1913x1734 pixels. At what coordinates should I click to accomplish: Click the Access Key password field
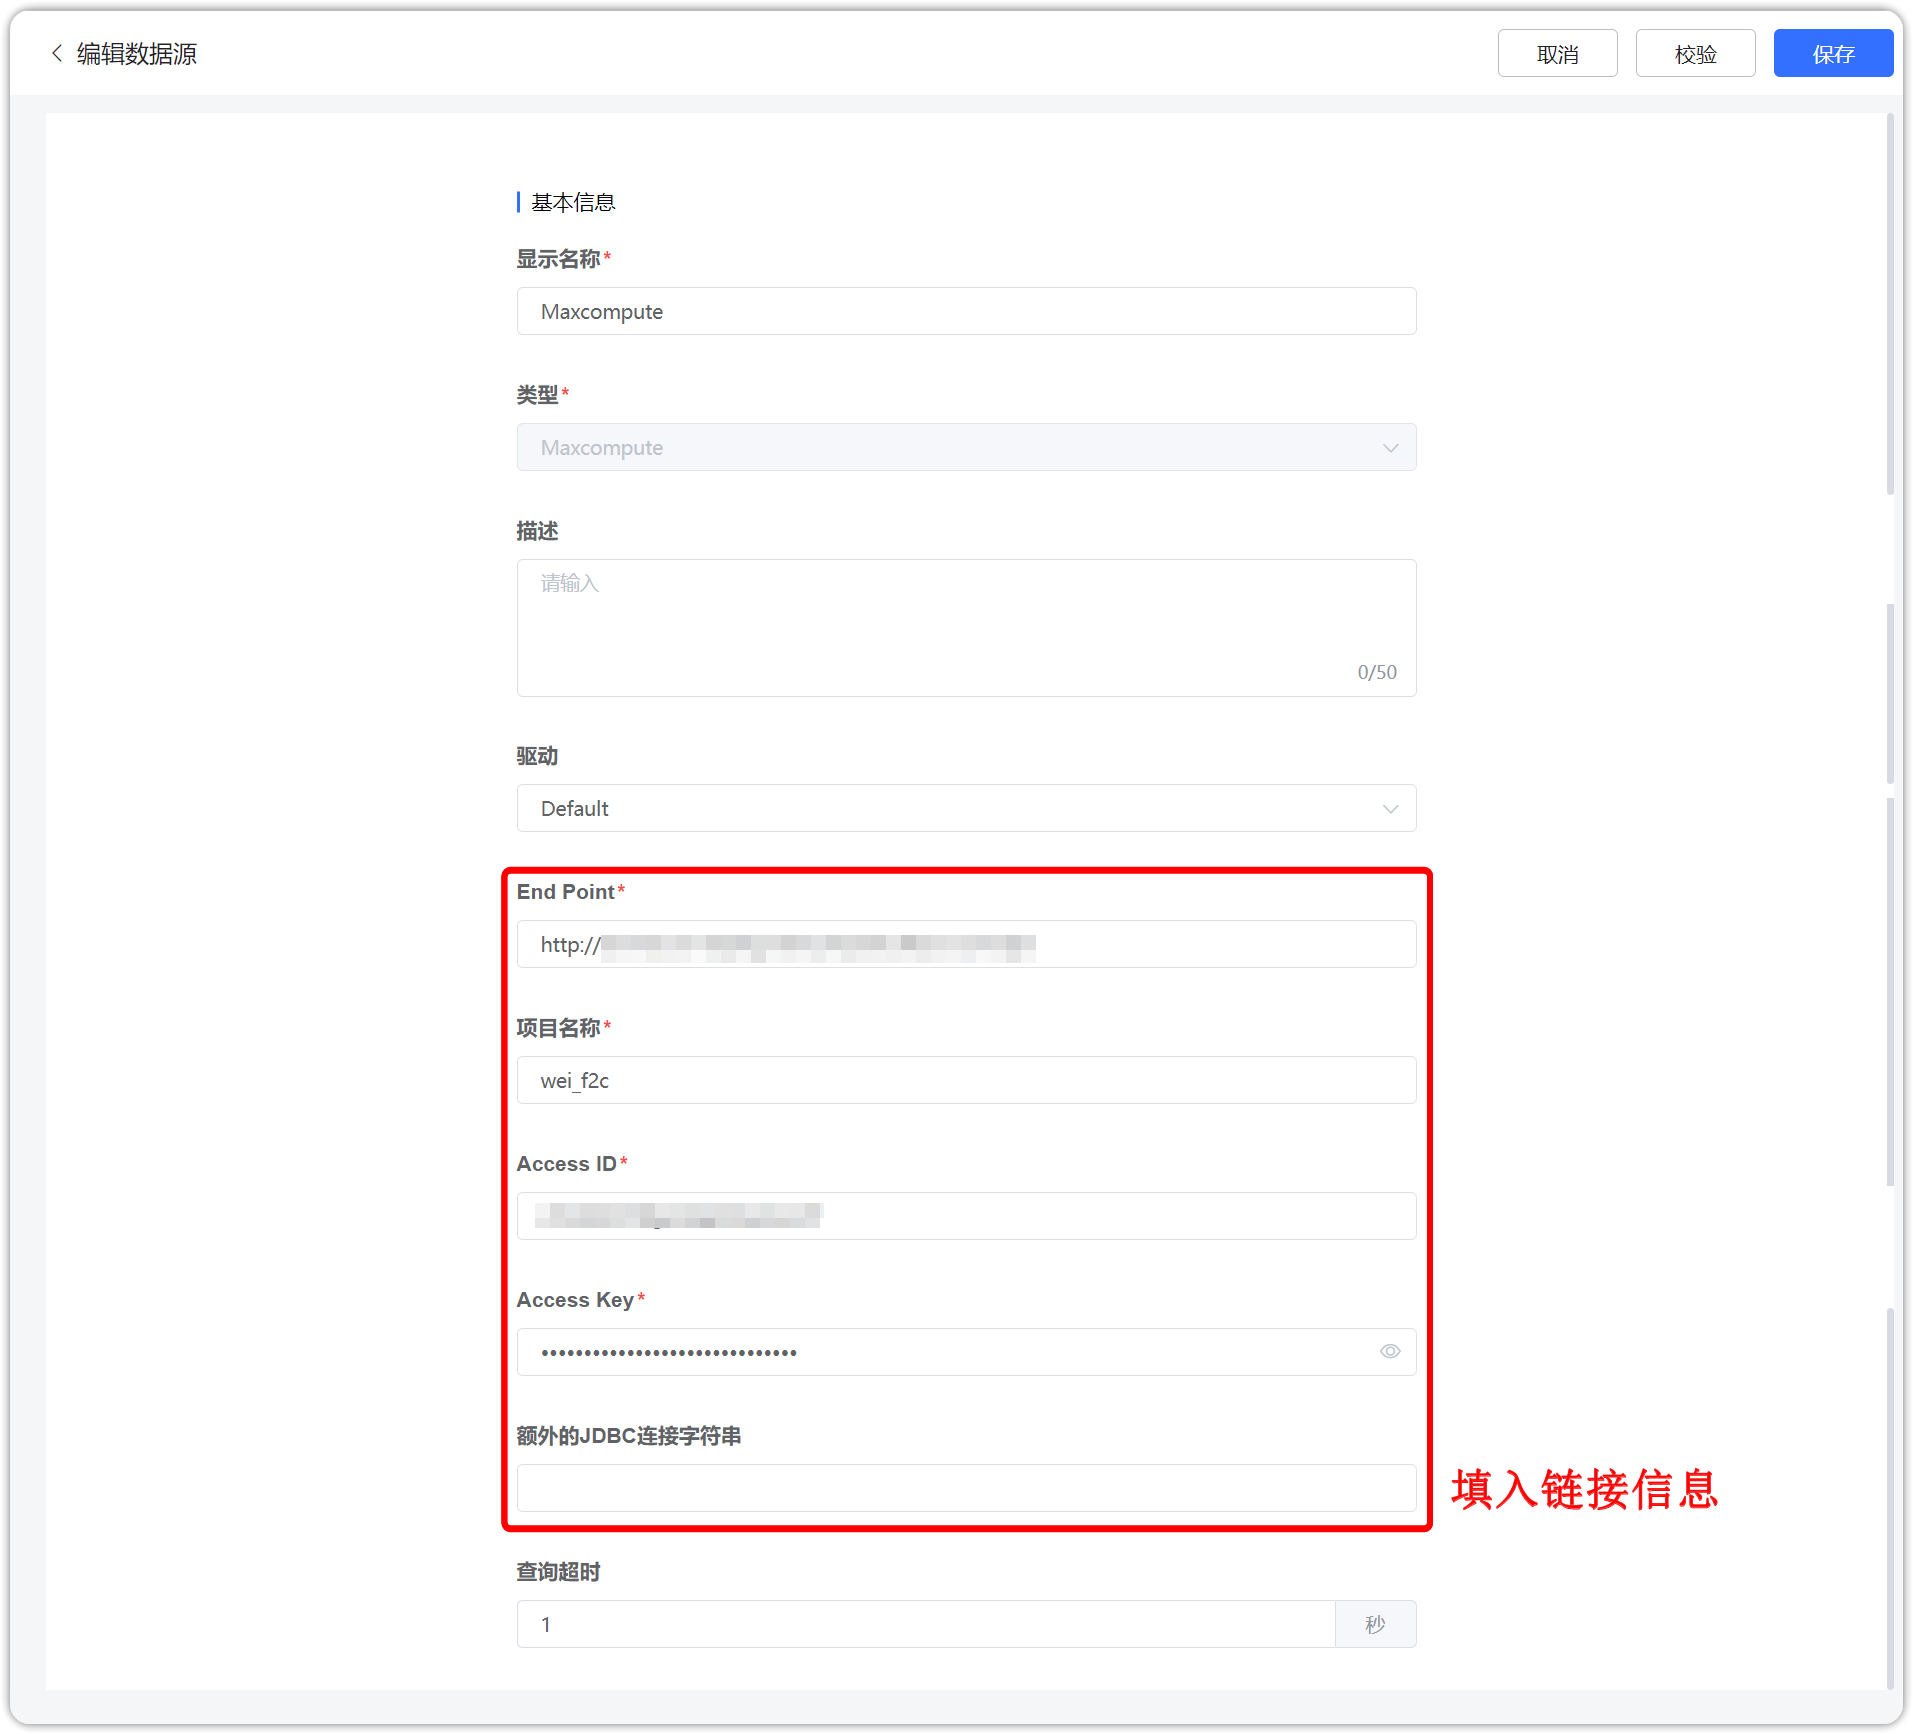[966, 1352]
